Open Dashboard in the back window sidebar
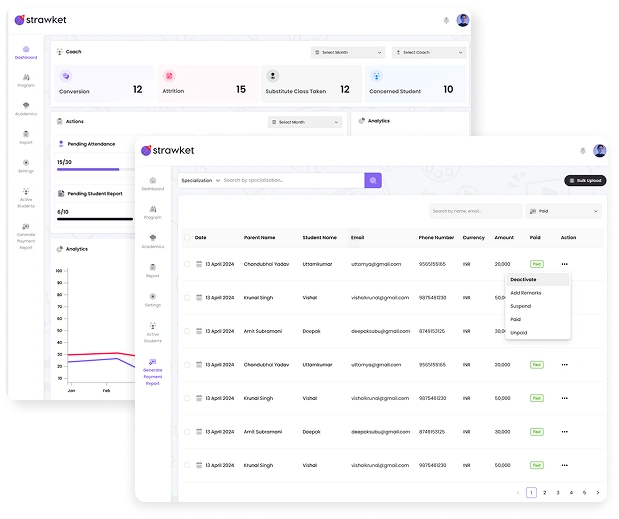The width and height of the screenshot is (619, 519). (x=26, y=52)
